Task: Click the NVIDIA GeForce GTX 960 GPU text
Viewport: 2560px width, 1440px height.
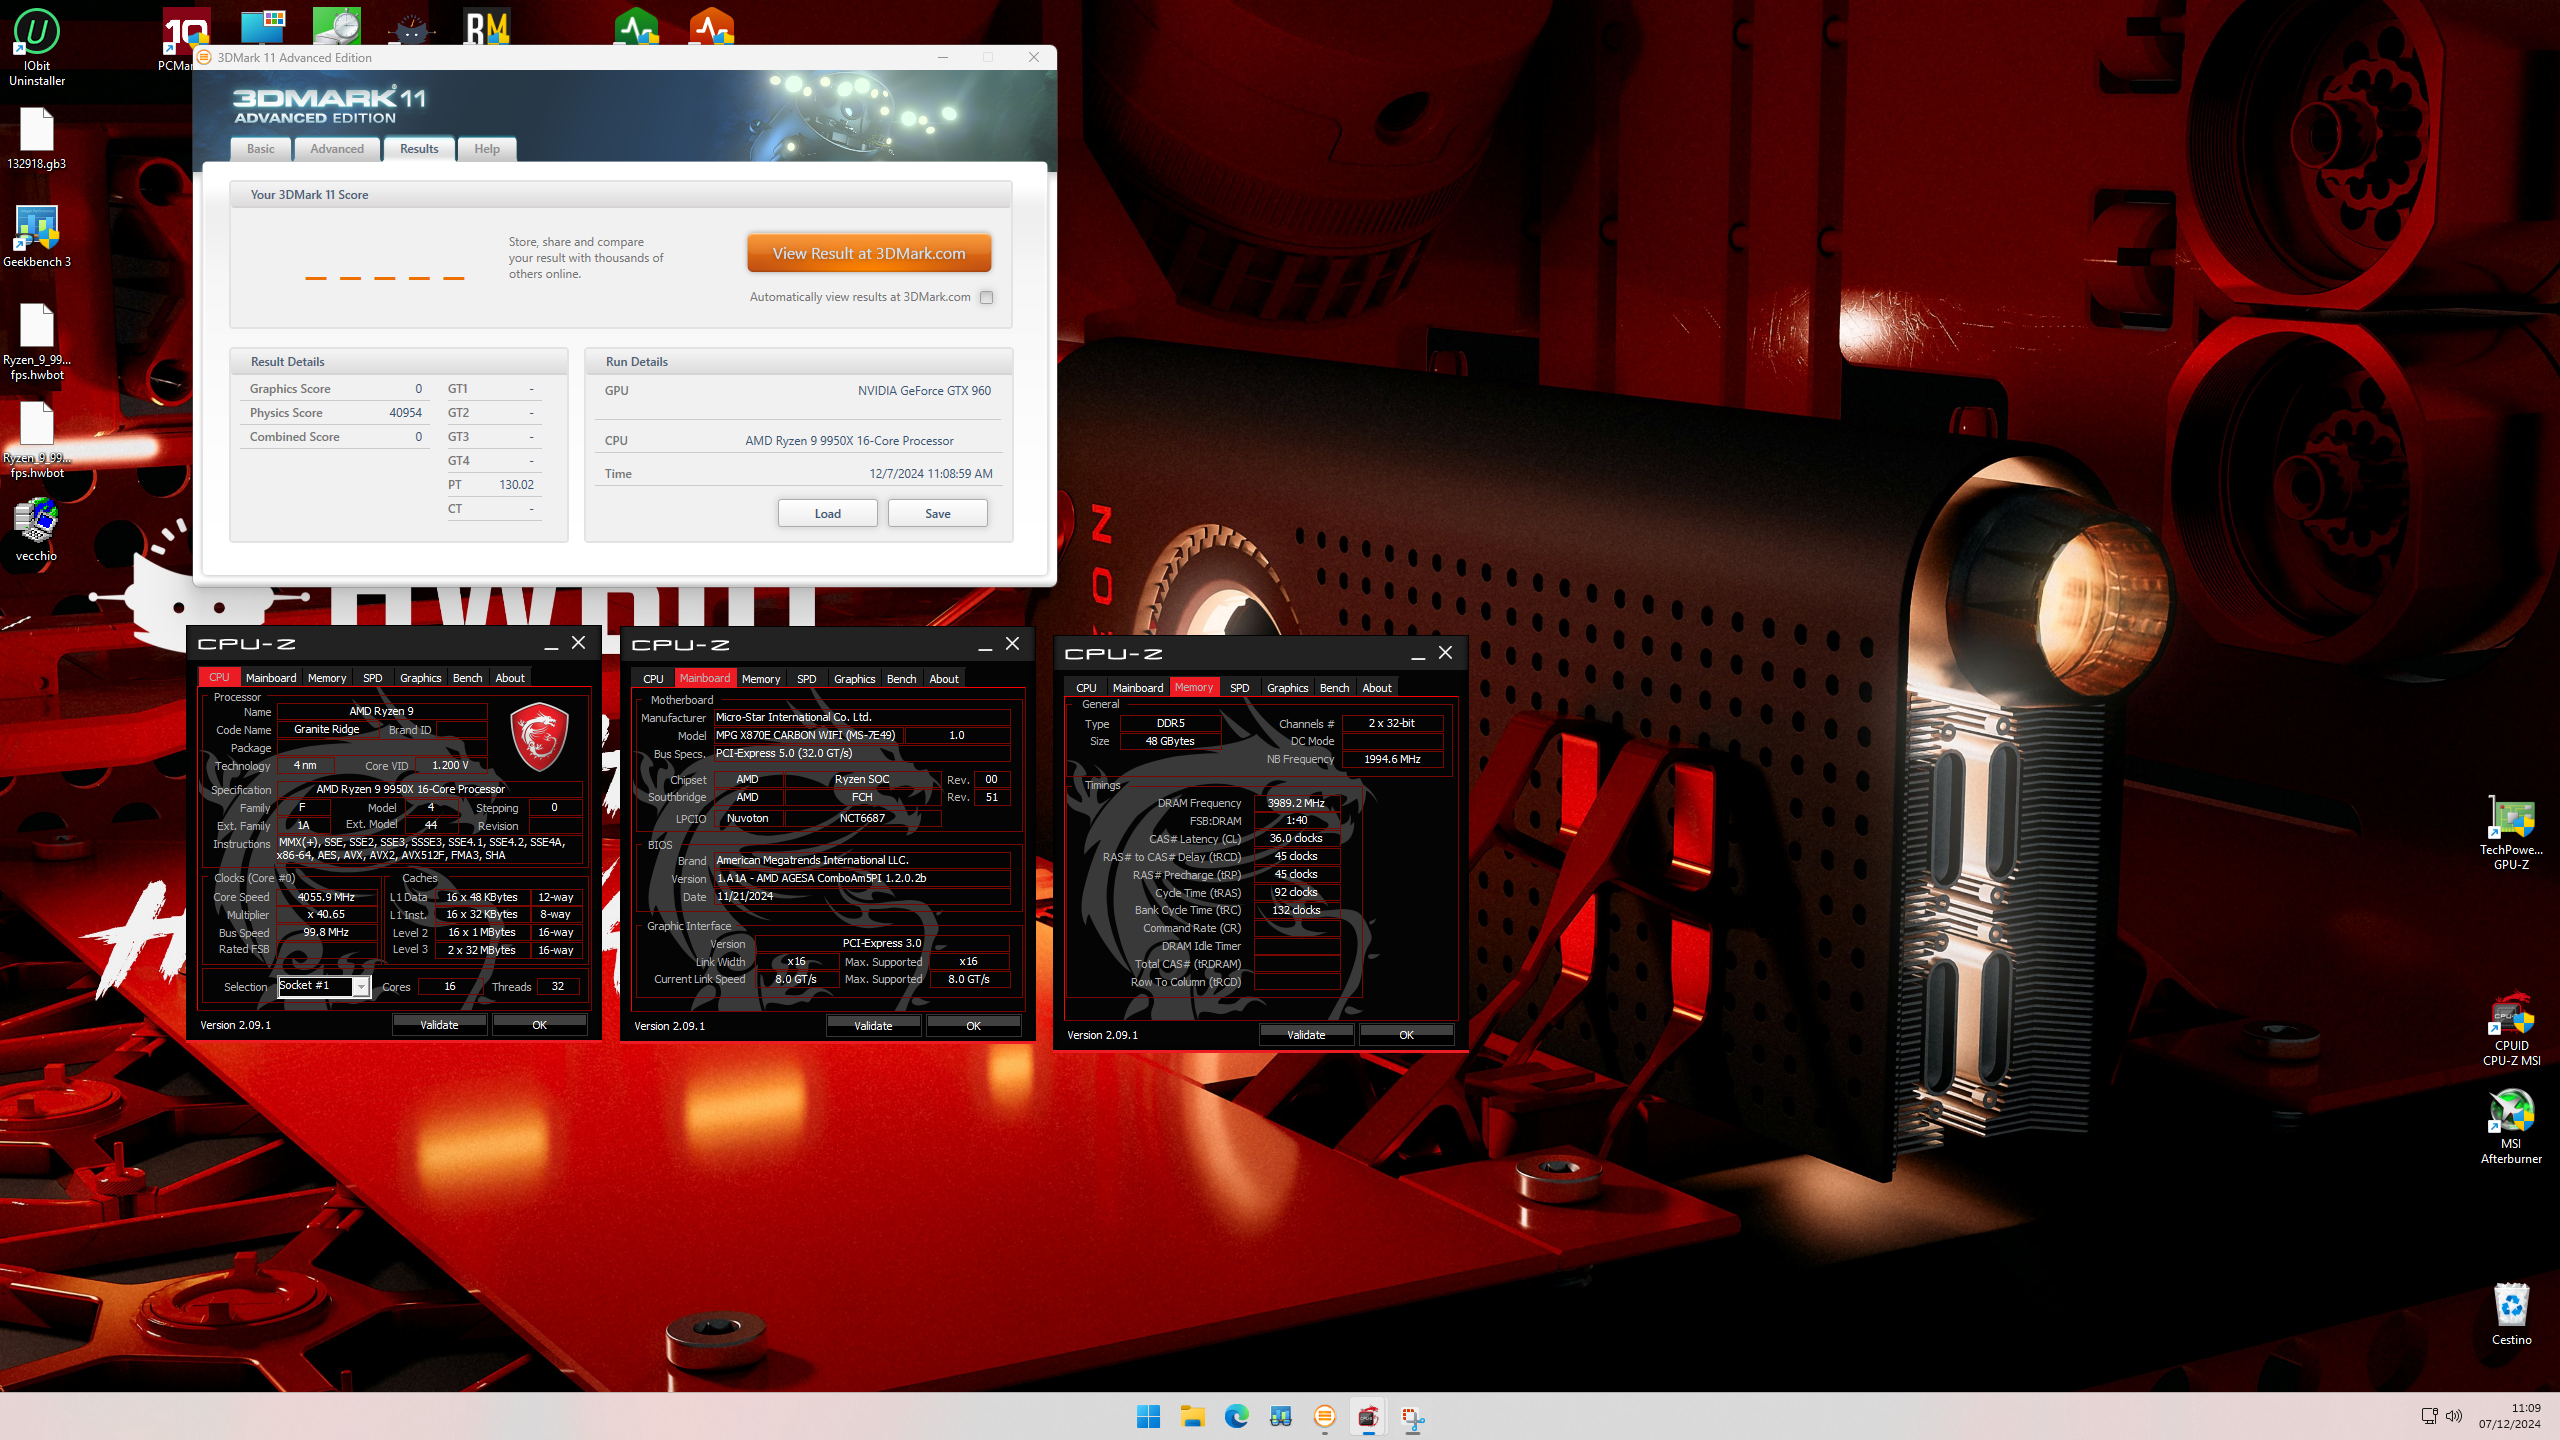Action: pyautogui.click(x=924, y=391)
